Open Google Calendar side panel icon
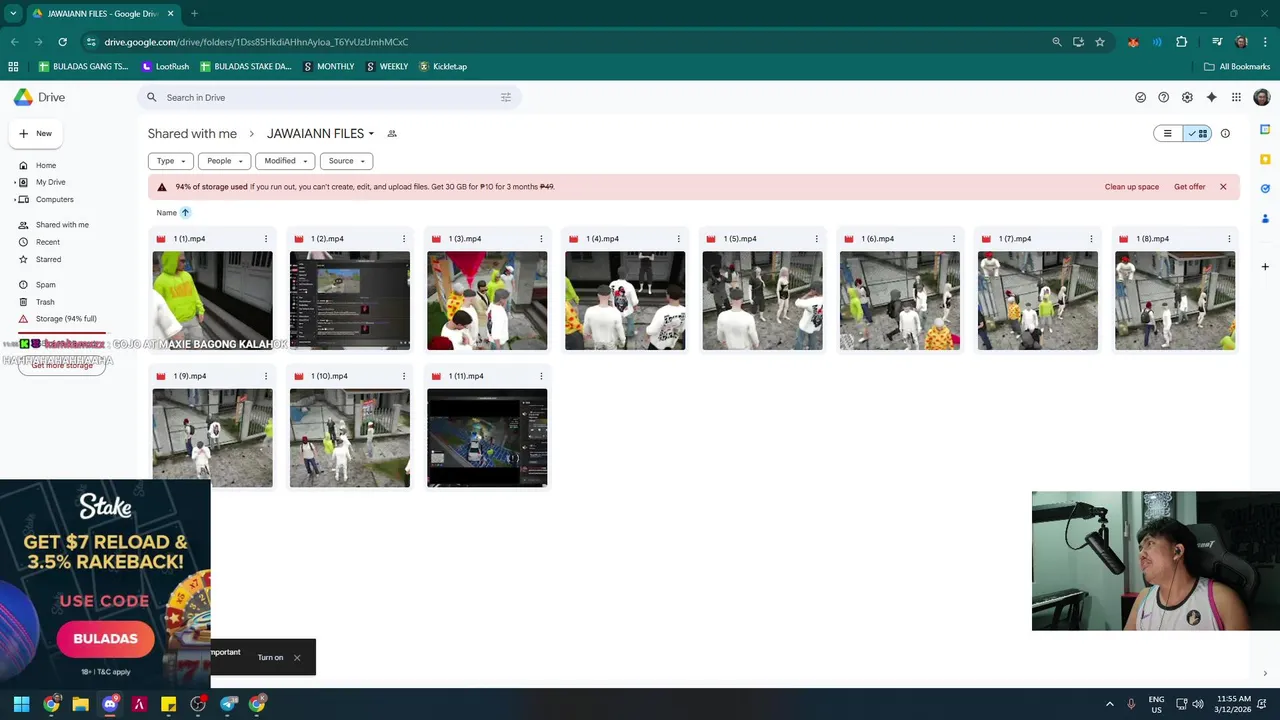Screen dimensions: 1280x720 pos(1265,130)
